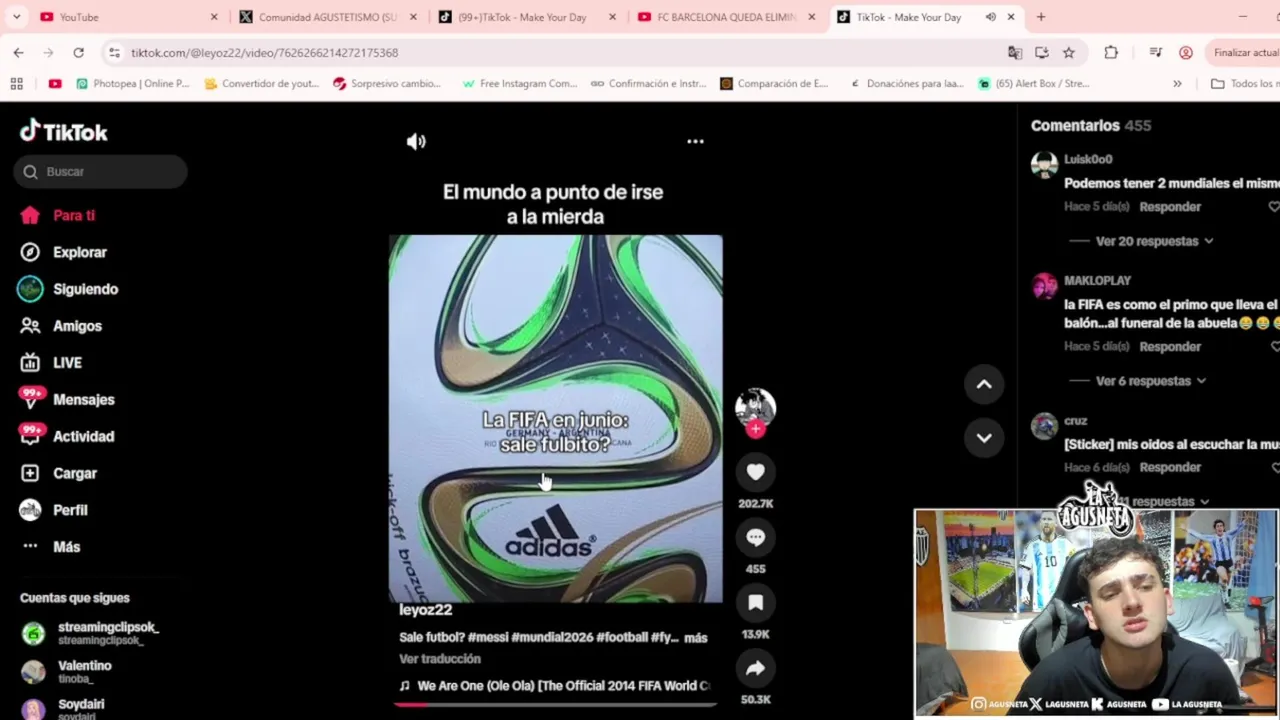Follow the creator via the red plus badge
This screenshot has height=720, width=1280.
(x=755, y=430)
